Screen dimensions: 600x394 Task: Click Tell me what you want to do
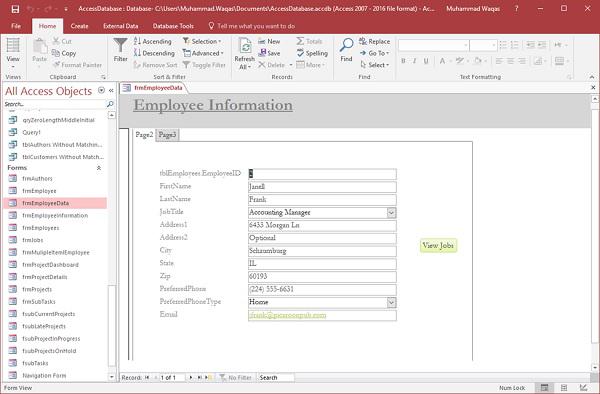click(252, 26)
